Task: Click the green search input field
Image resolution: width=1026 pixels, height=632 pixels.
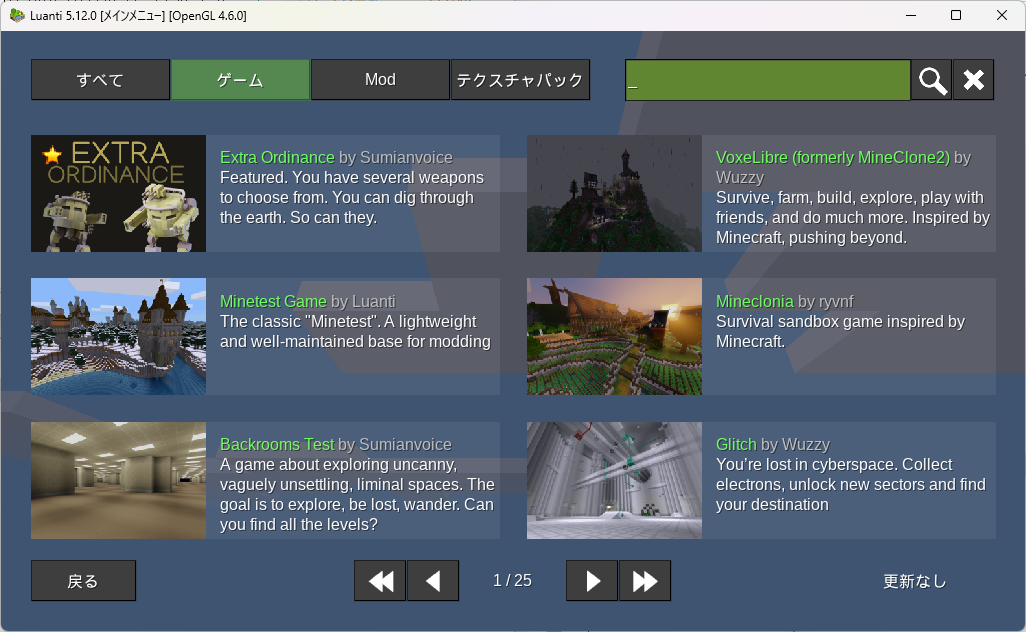Action: click(768, 80)
